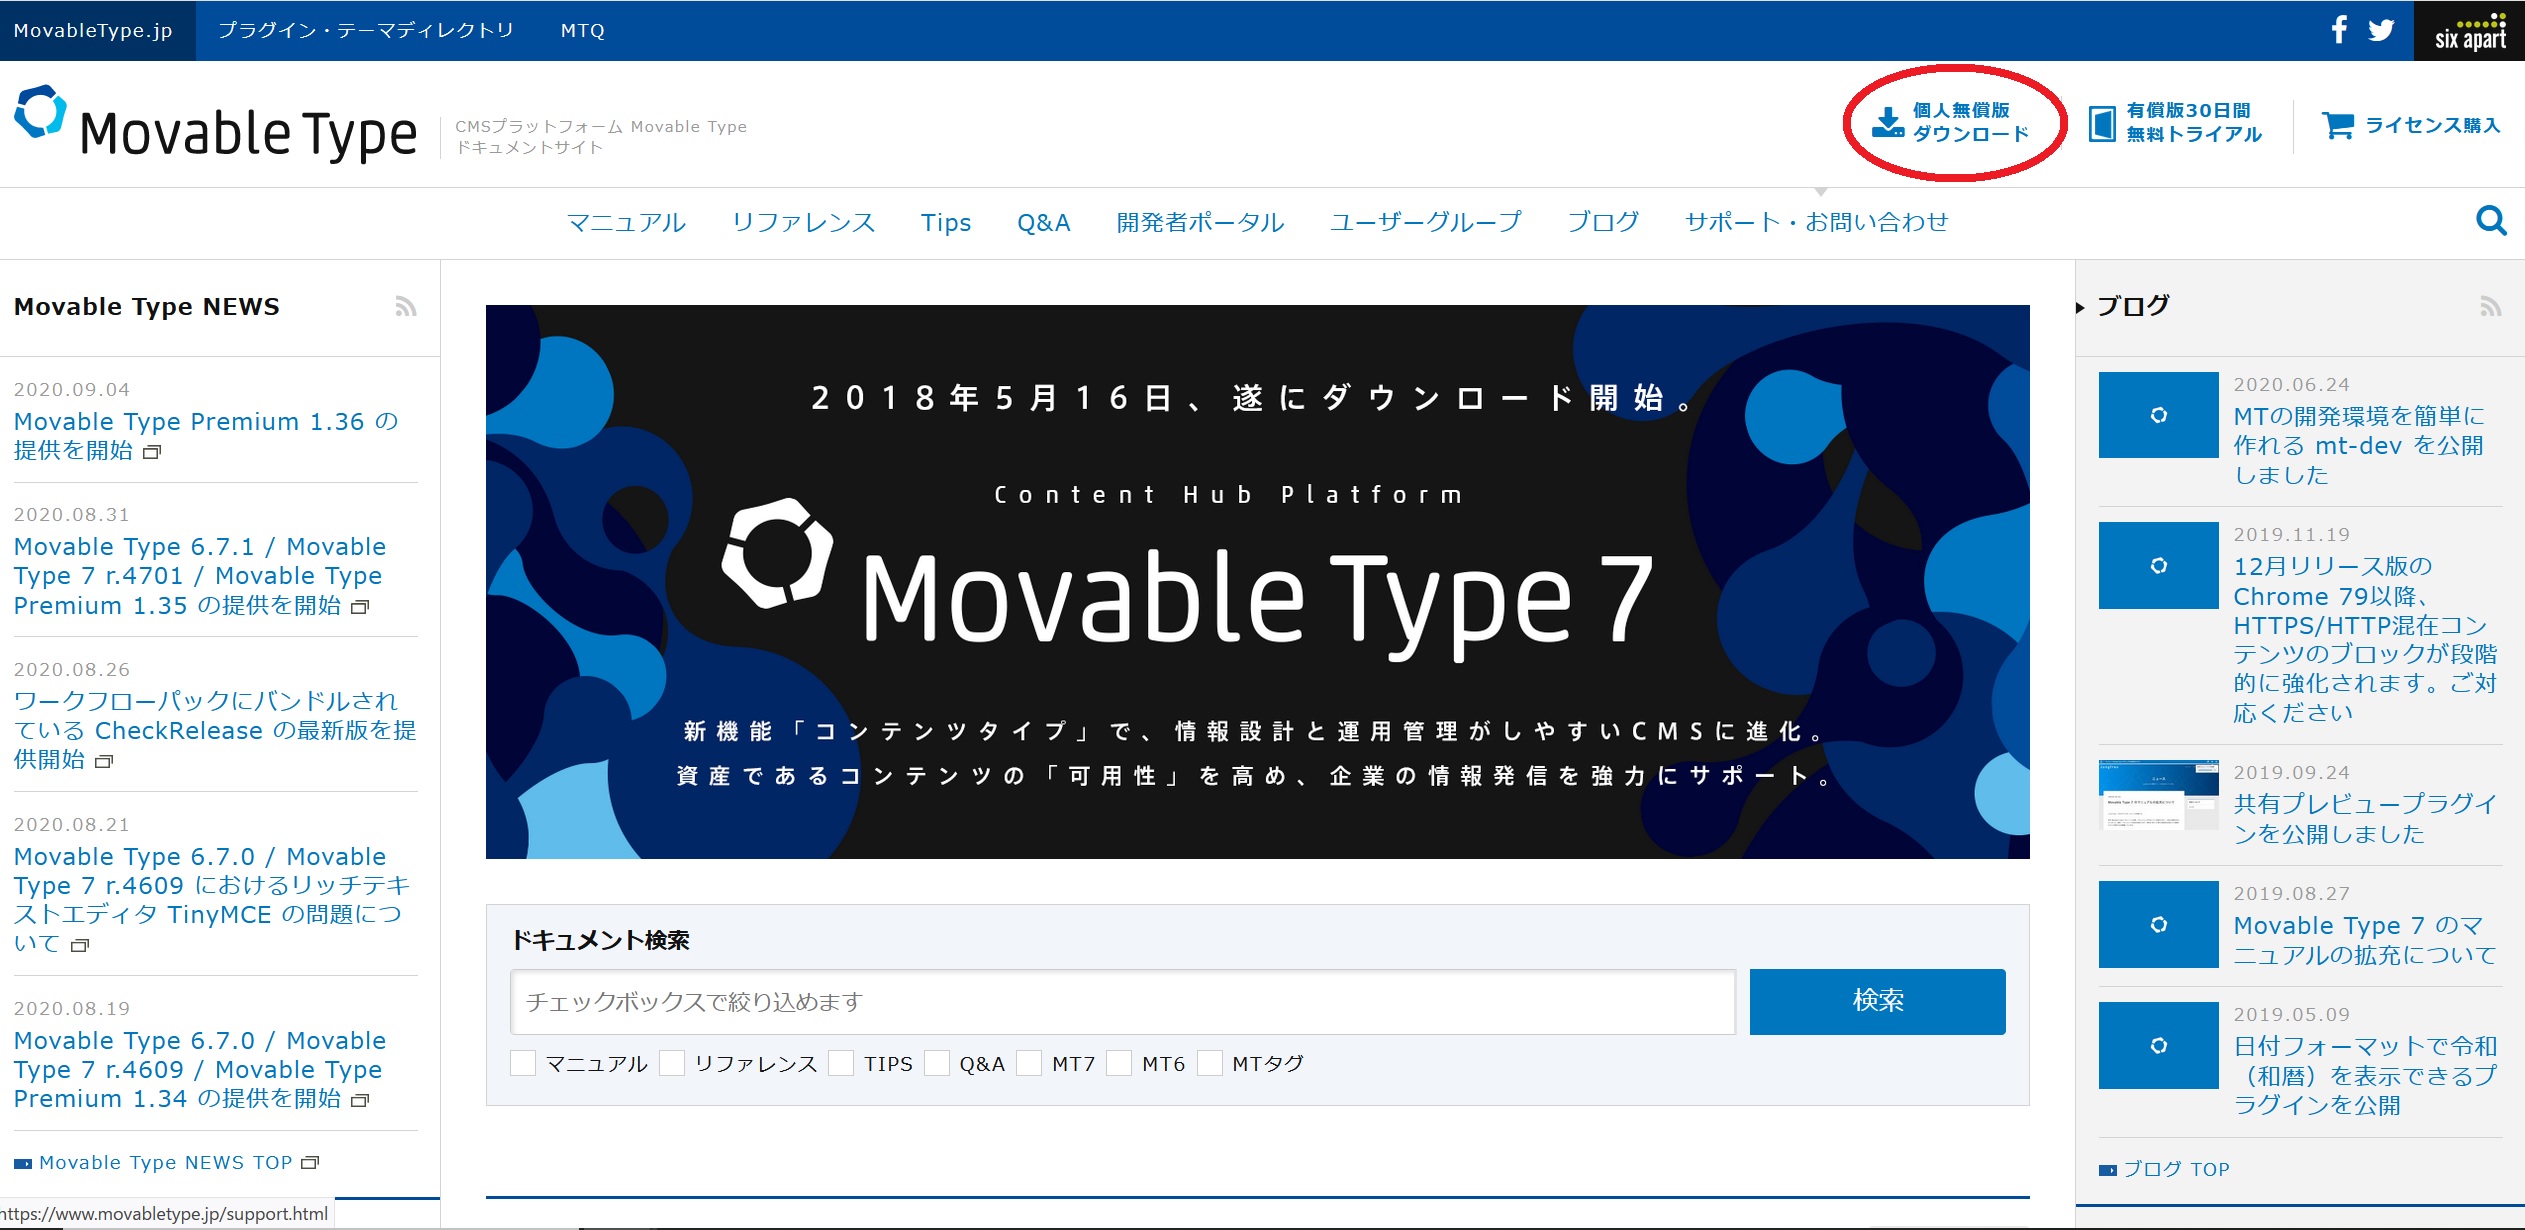Open RSS feed for Movable Type NEWS
The image size is (2525, 1230).
point(405,307)
